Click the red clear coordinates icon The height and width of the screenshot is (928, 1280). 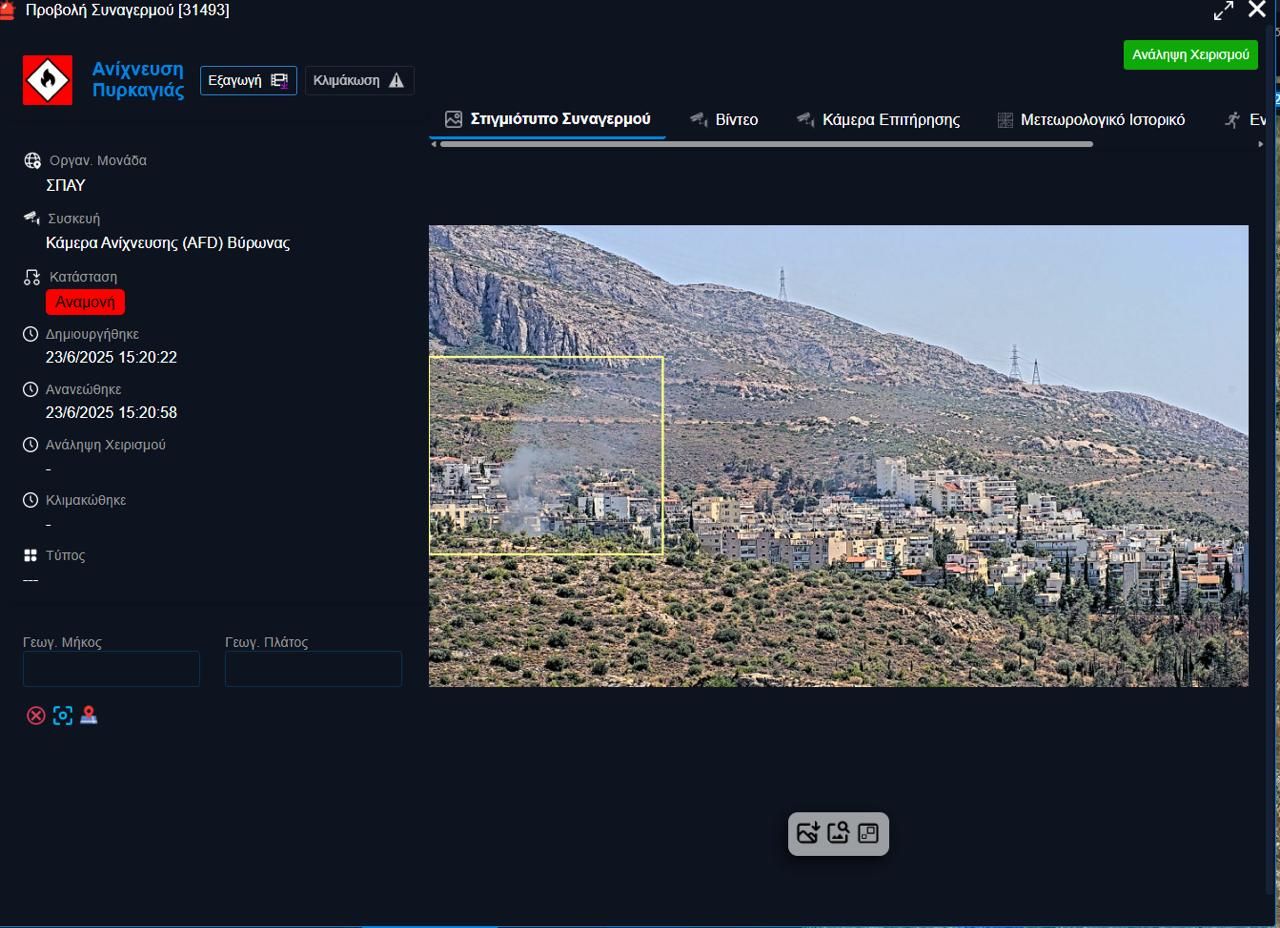pos(36,716)
